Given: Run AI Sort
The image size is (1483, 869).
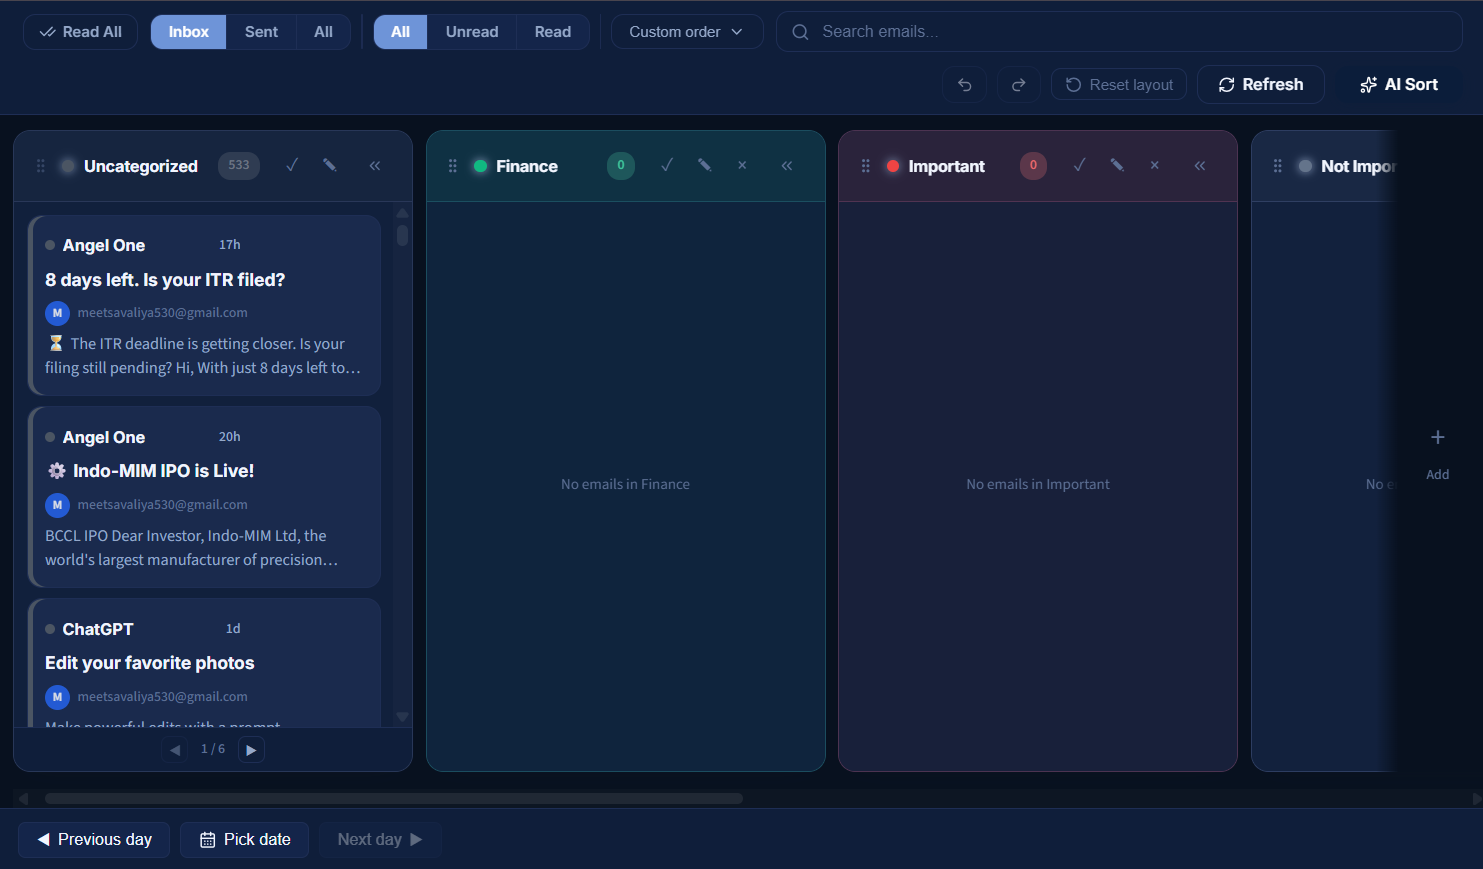Looking at the screenshot, I should coord(1399,85).
